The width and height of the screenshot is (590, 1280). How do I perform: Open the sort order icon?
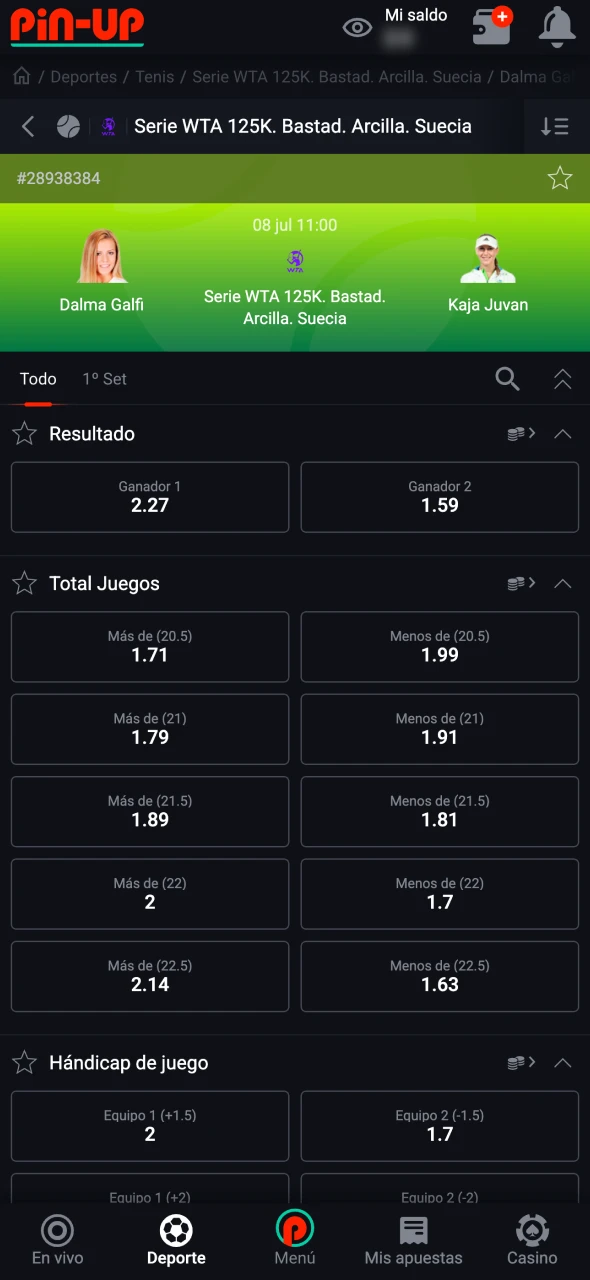(555, 126)
